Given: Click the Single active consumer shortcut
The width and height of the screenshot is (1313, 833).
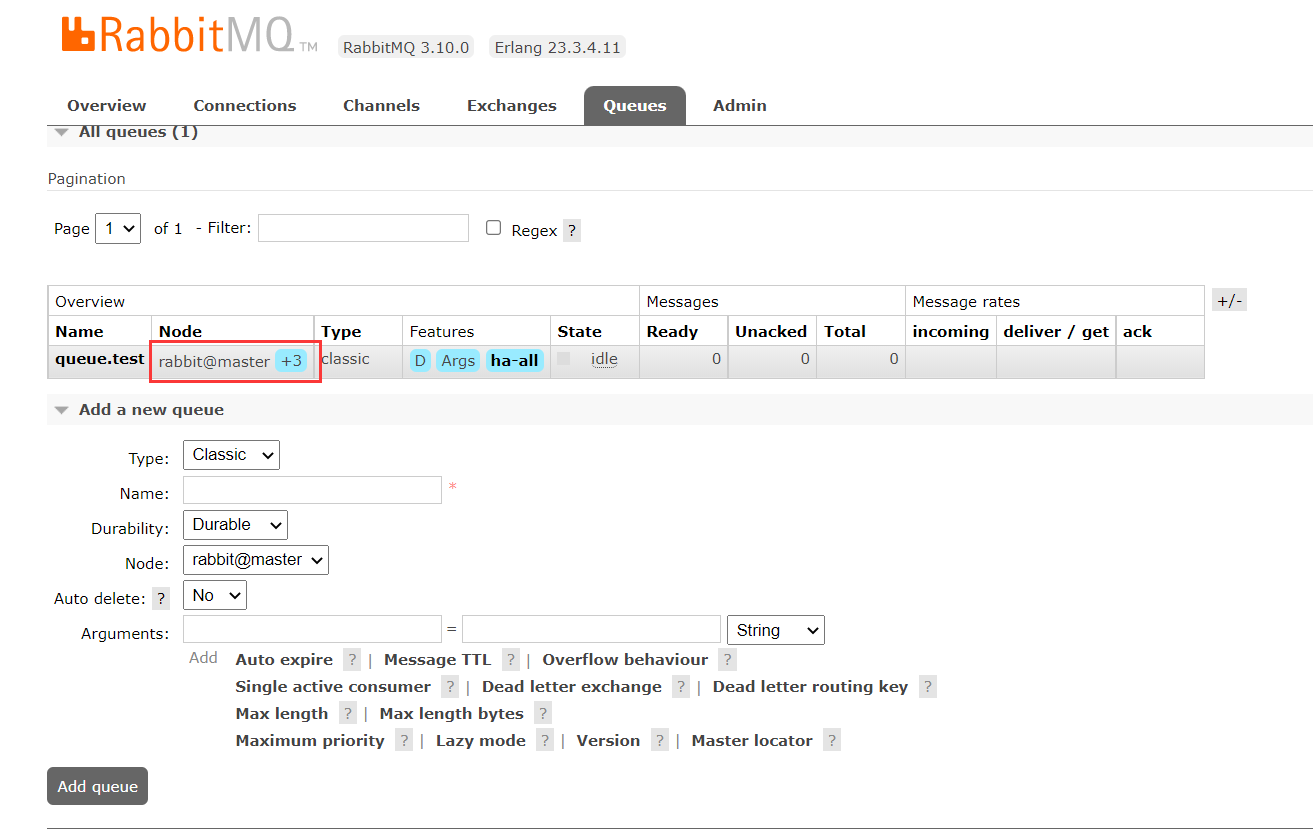Looking at the screenshot, I should 333,687.
